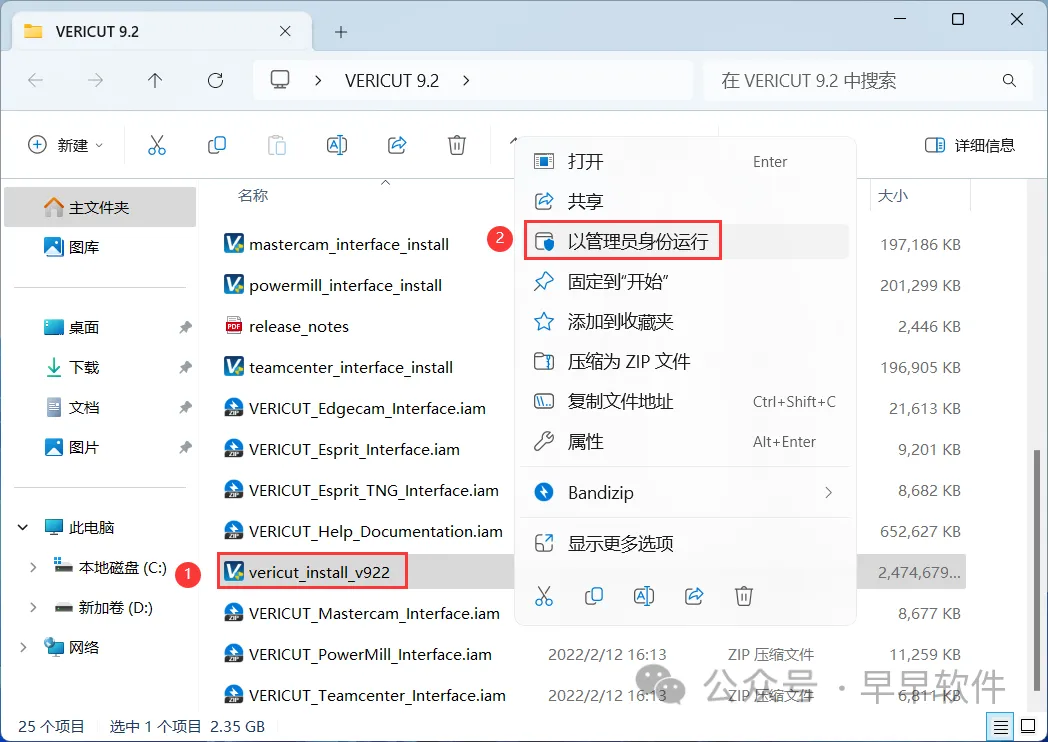1048x742 pixels.
Task: Click Cut icon at context menu bottom
Action: click(543, 596)
